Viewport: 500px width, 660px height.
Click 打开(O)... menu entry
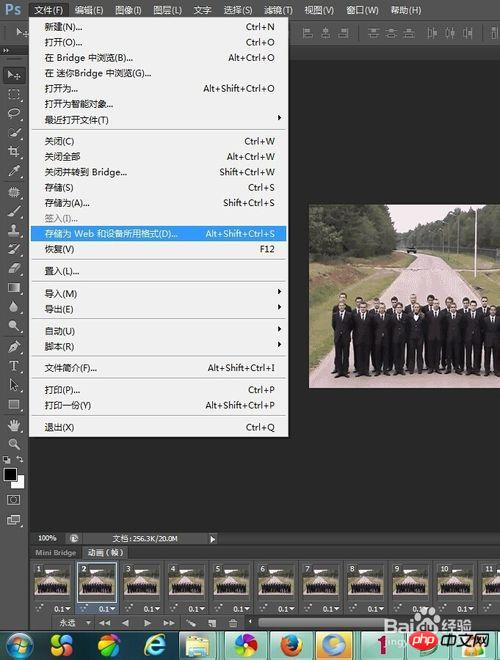(159, 42)
